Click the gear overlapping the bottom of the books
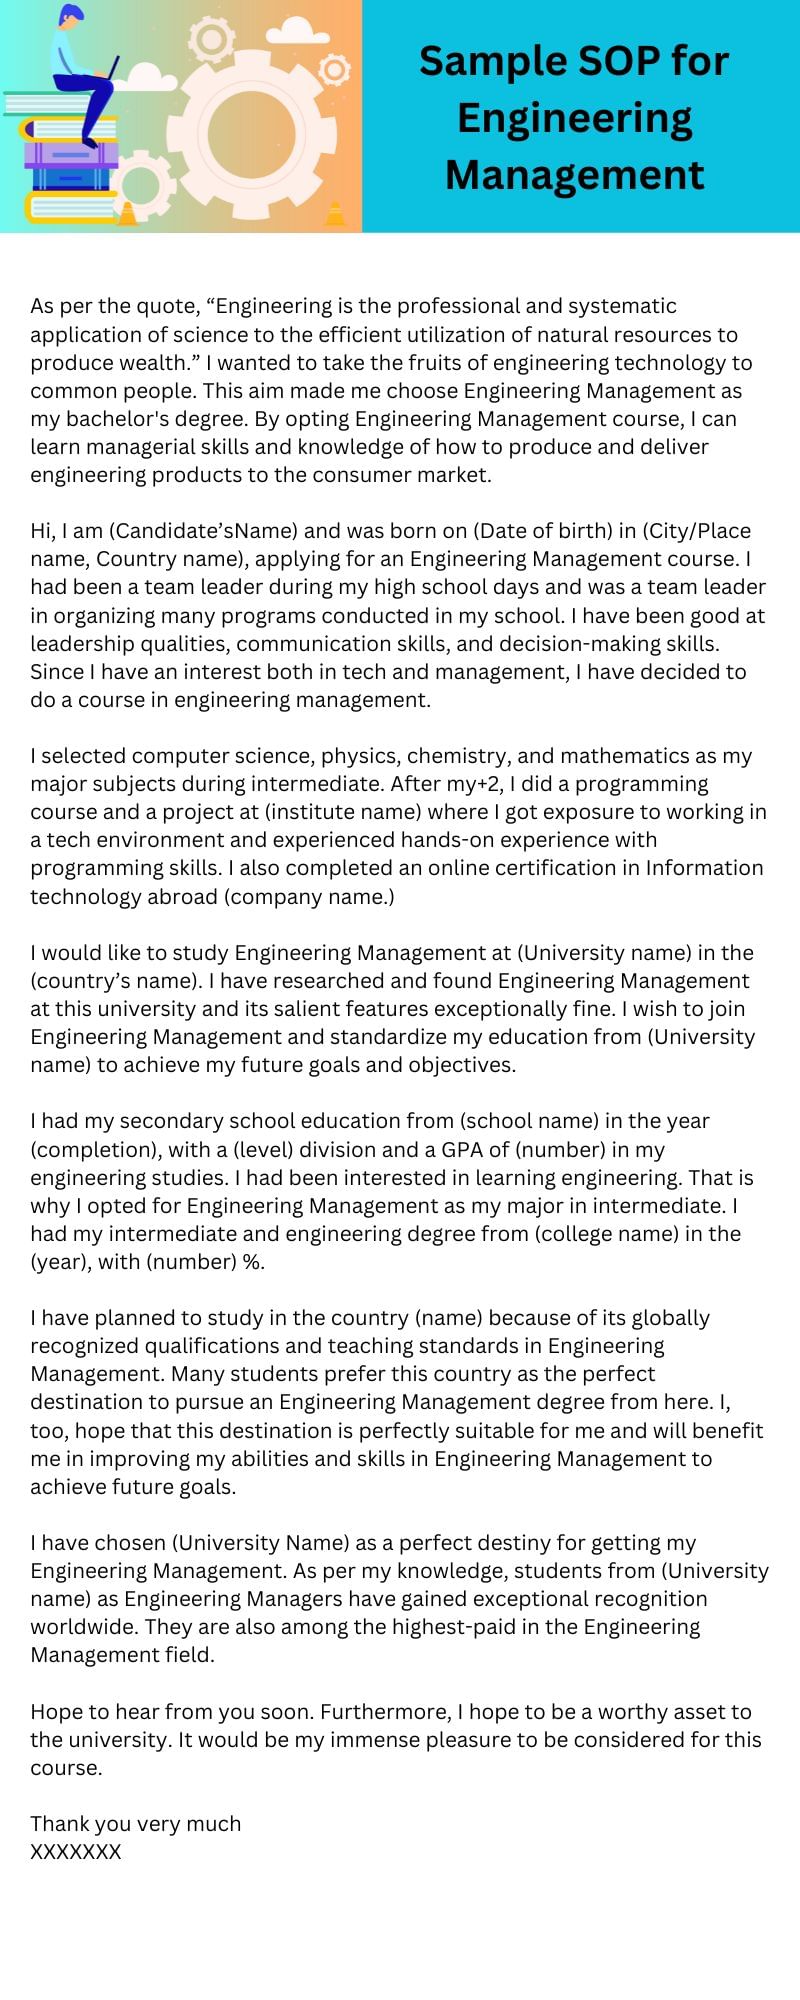This screenshot has width=800, height=2000. point(140,184)
